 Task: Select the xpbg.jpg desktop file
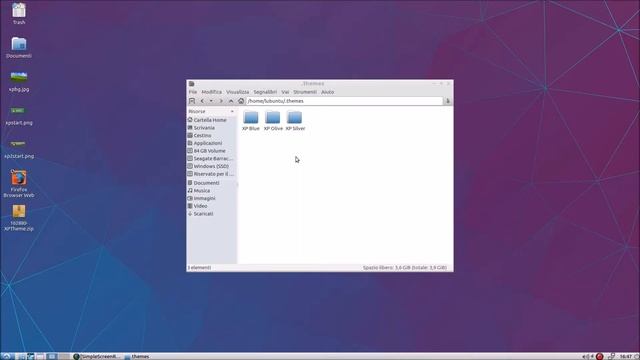(19, 81)
